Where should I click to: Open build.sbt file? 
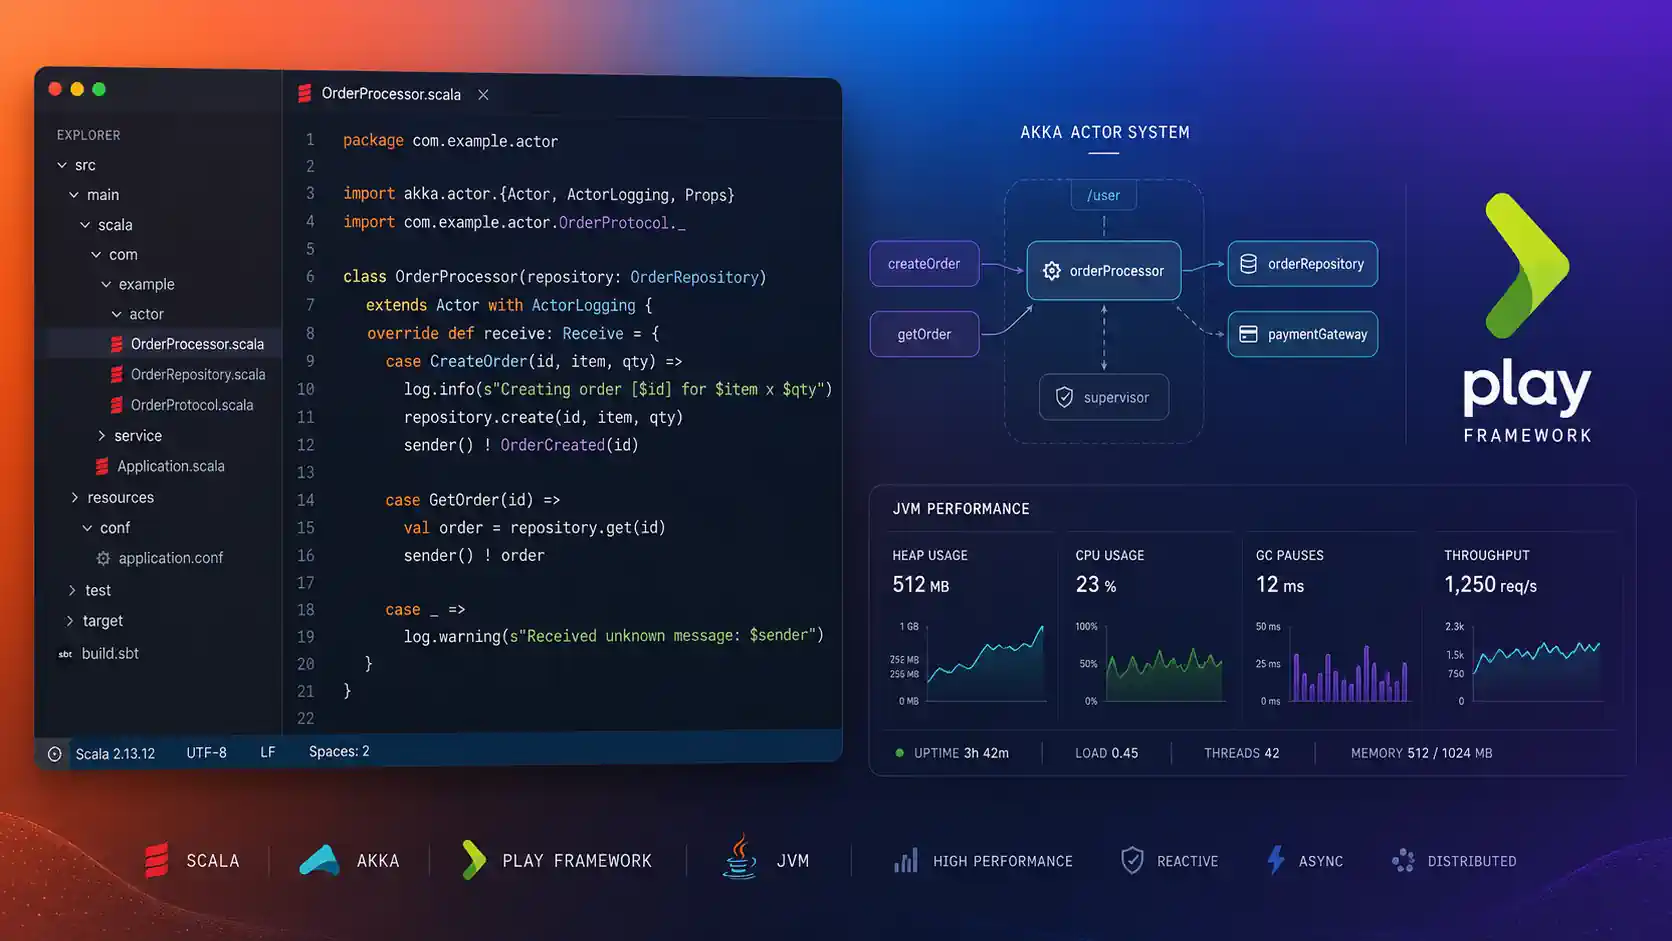[110, 653]
